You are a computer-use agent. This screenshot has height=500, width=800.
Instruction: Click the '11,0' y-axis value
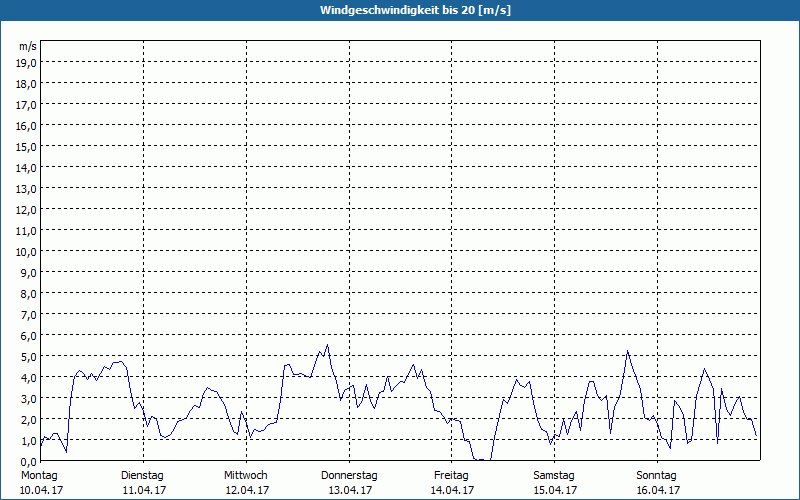(x=28, y=231)
